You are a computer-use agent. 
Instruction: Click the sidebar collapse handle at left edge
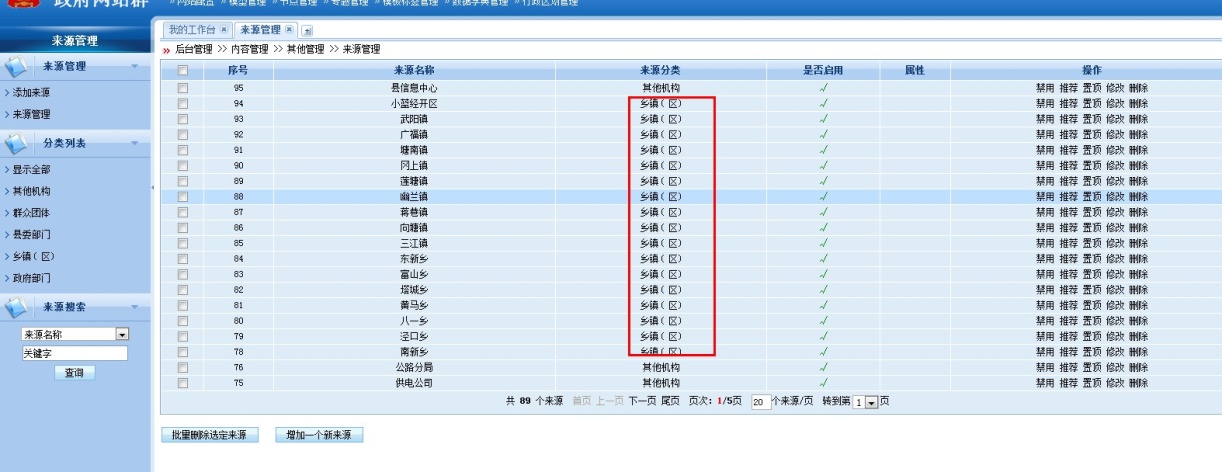[x=154, y=187]
